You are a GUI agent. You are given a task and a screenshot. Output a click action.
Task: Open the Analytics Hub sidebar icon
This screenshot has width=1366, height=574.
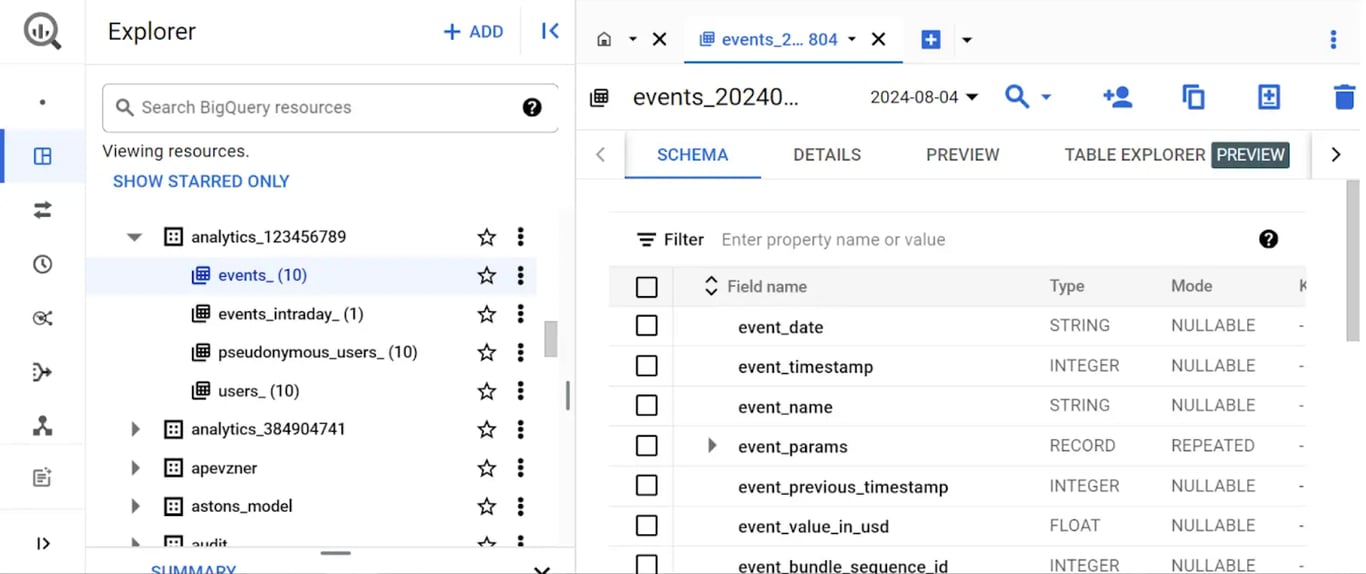coord(42,318)
